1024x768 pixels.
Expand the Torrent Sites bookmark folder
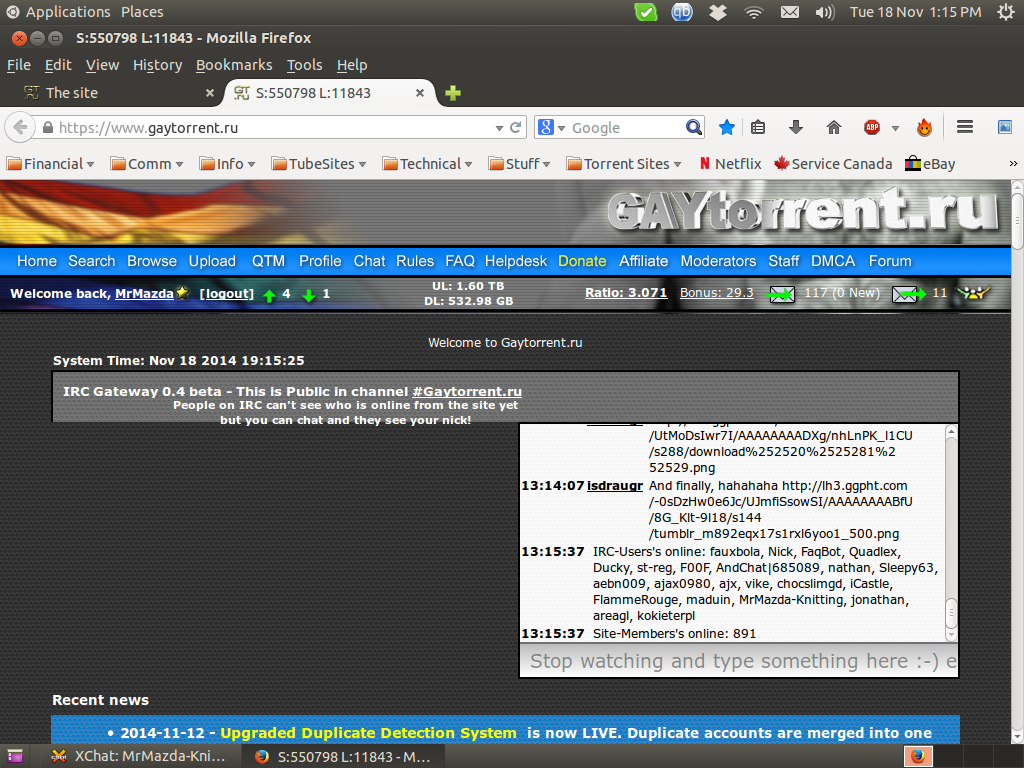point(624,164)
